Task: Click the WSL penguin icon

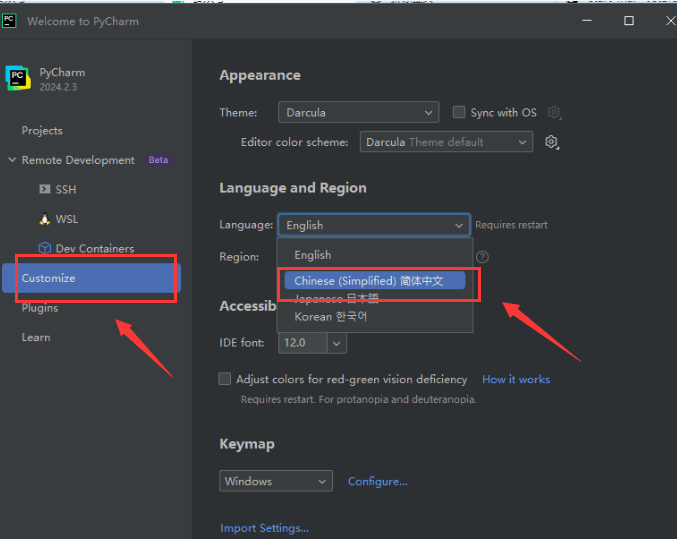Action: [44, 219]
